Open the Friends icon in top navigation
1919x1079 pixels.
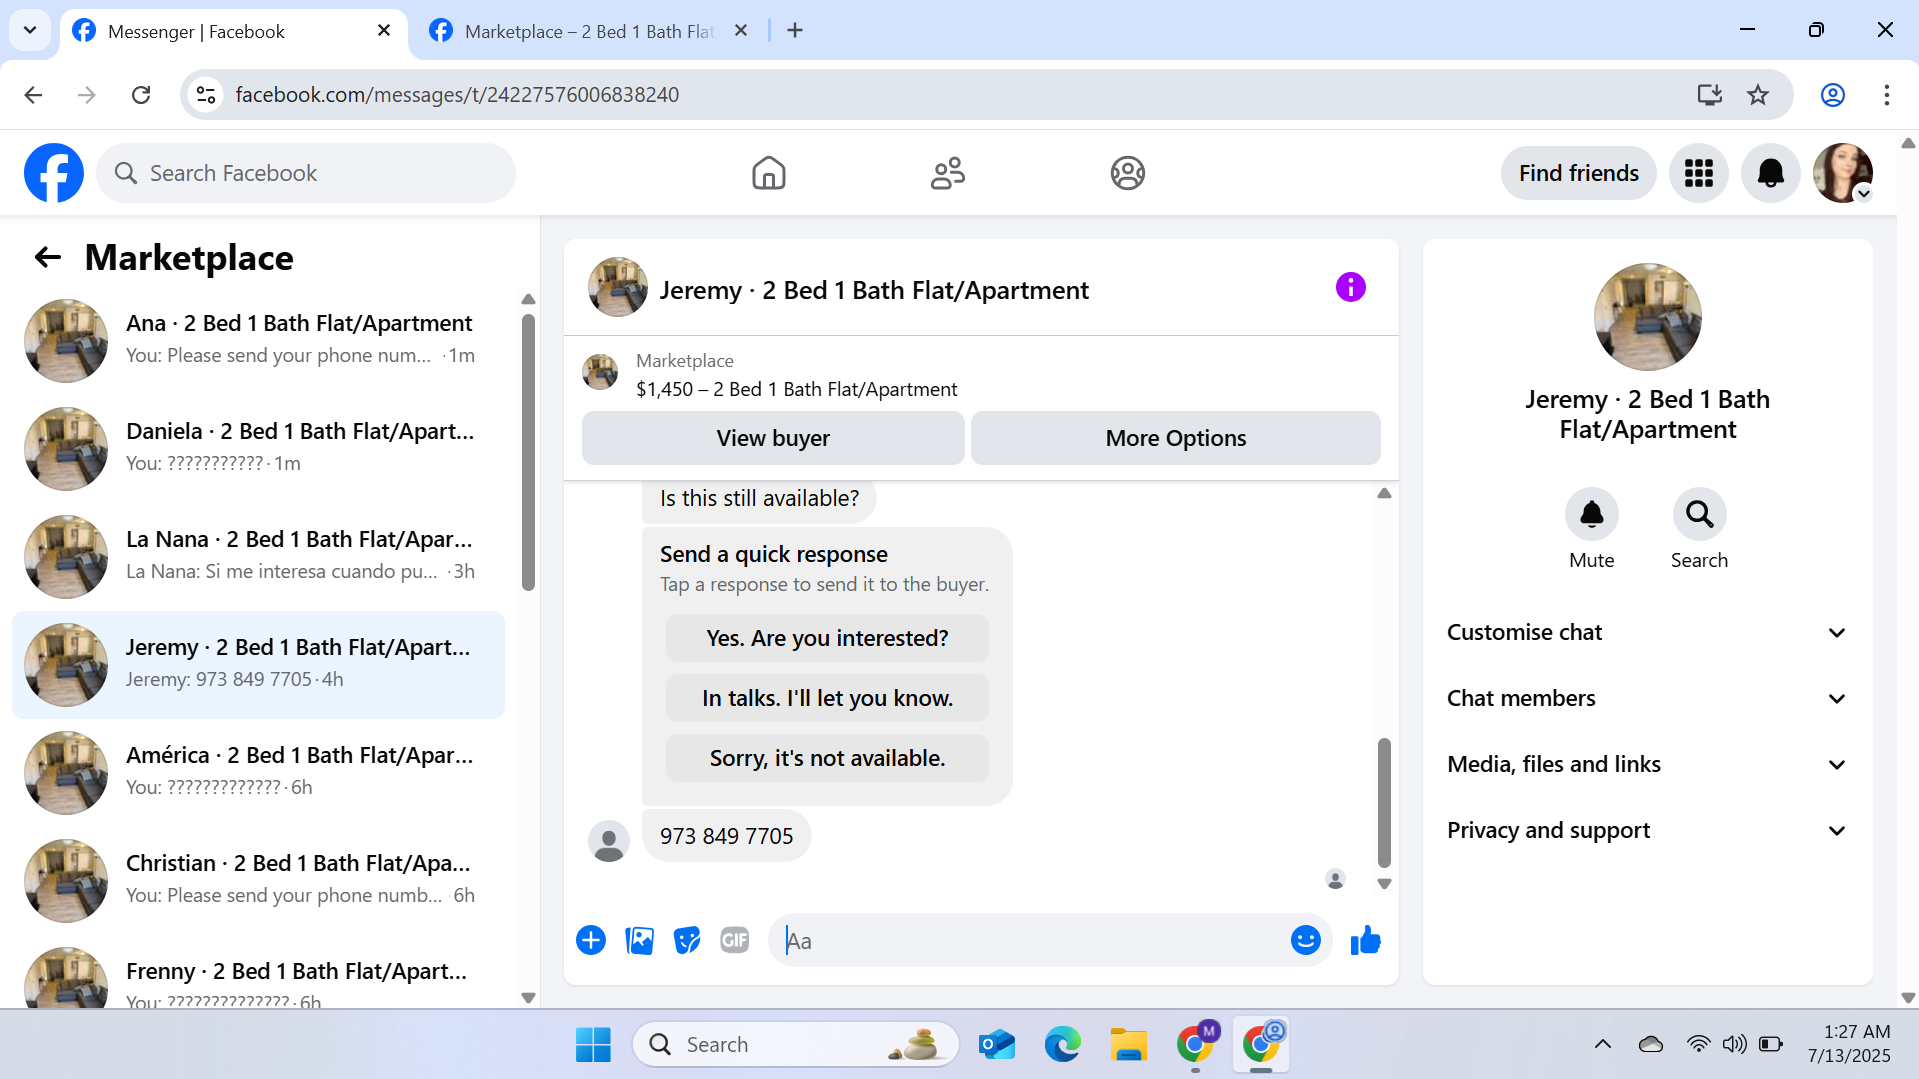(947, 173)
